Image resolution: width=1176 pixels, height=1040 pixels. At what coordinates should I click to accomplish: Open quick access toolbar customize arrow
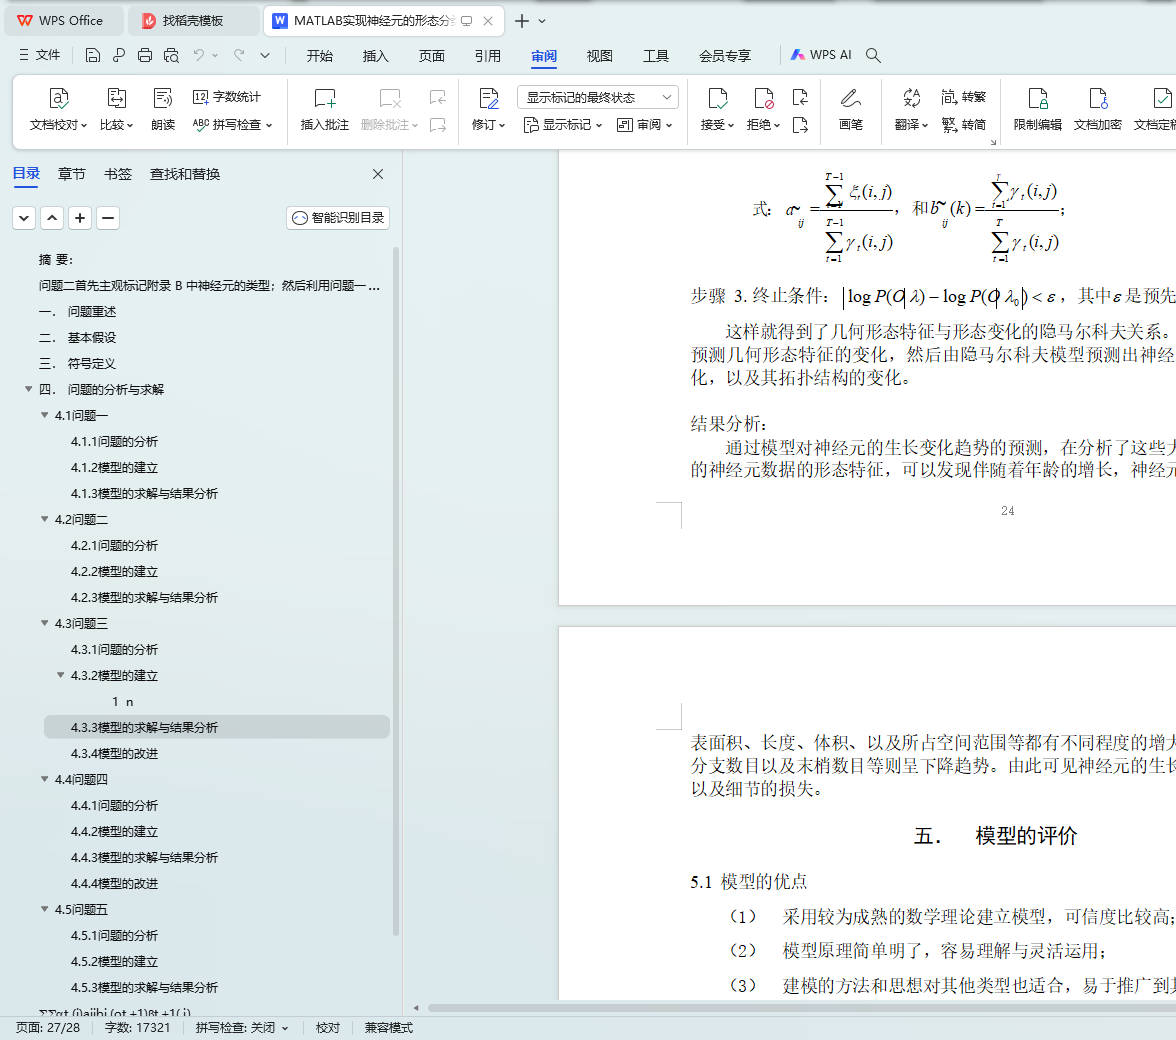point(265,55)
